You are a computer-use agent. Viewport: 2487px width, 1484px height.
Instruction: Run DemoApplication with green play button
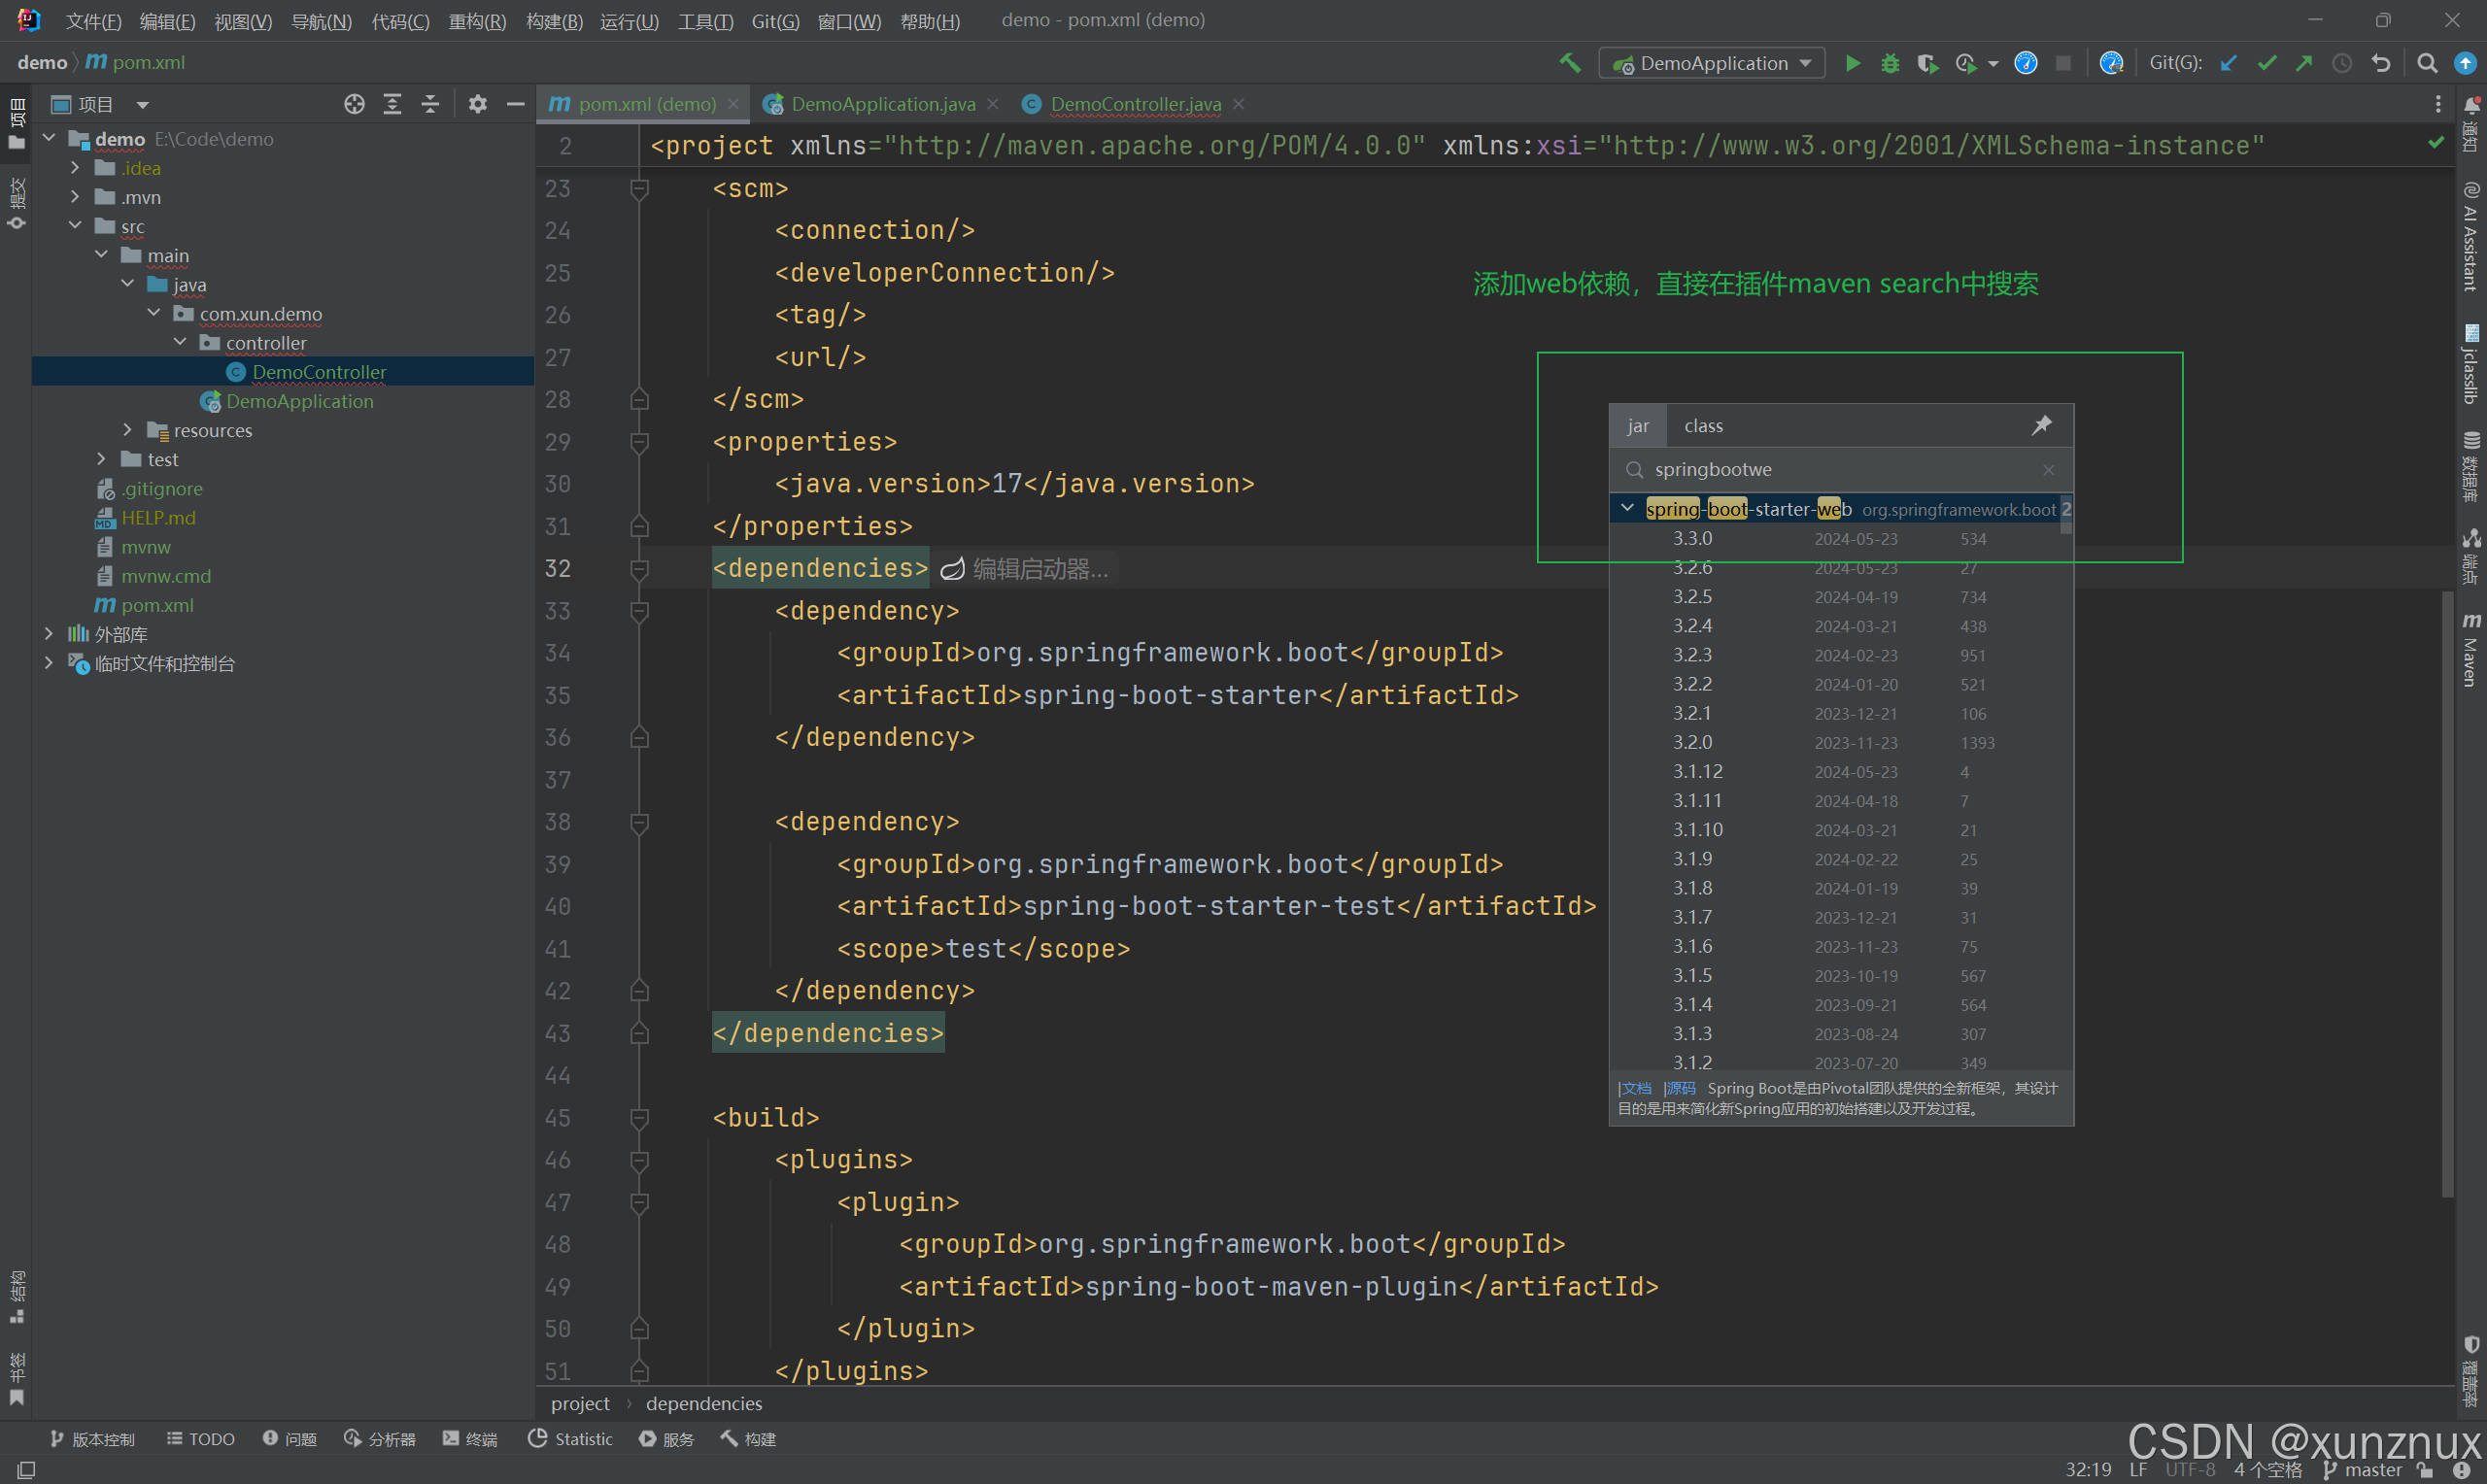click(x=1852, y=63)
